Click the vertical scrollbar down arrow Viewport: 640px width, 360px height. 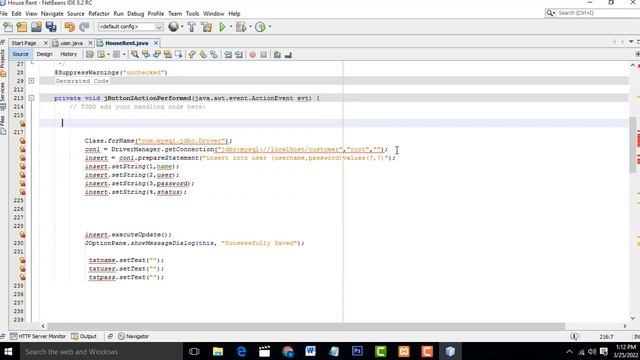633,318
